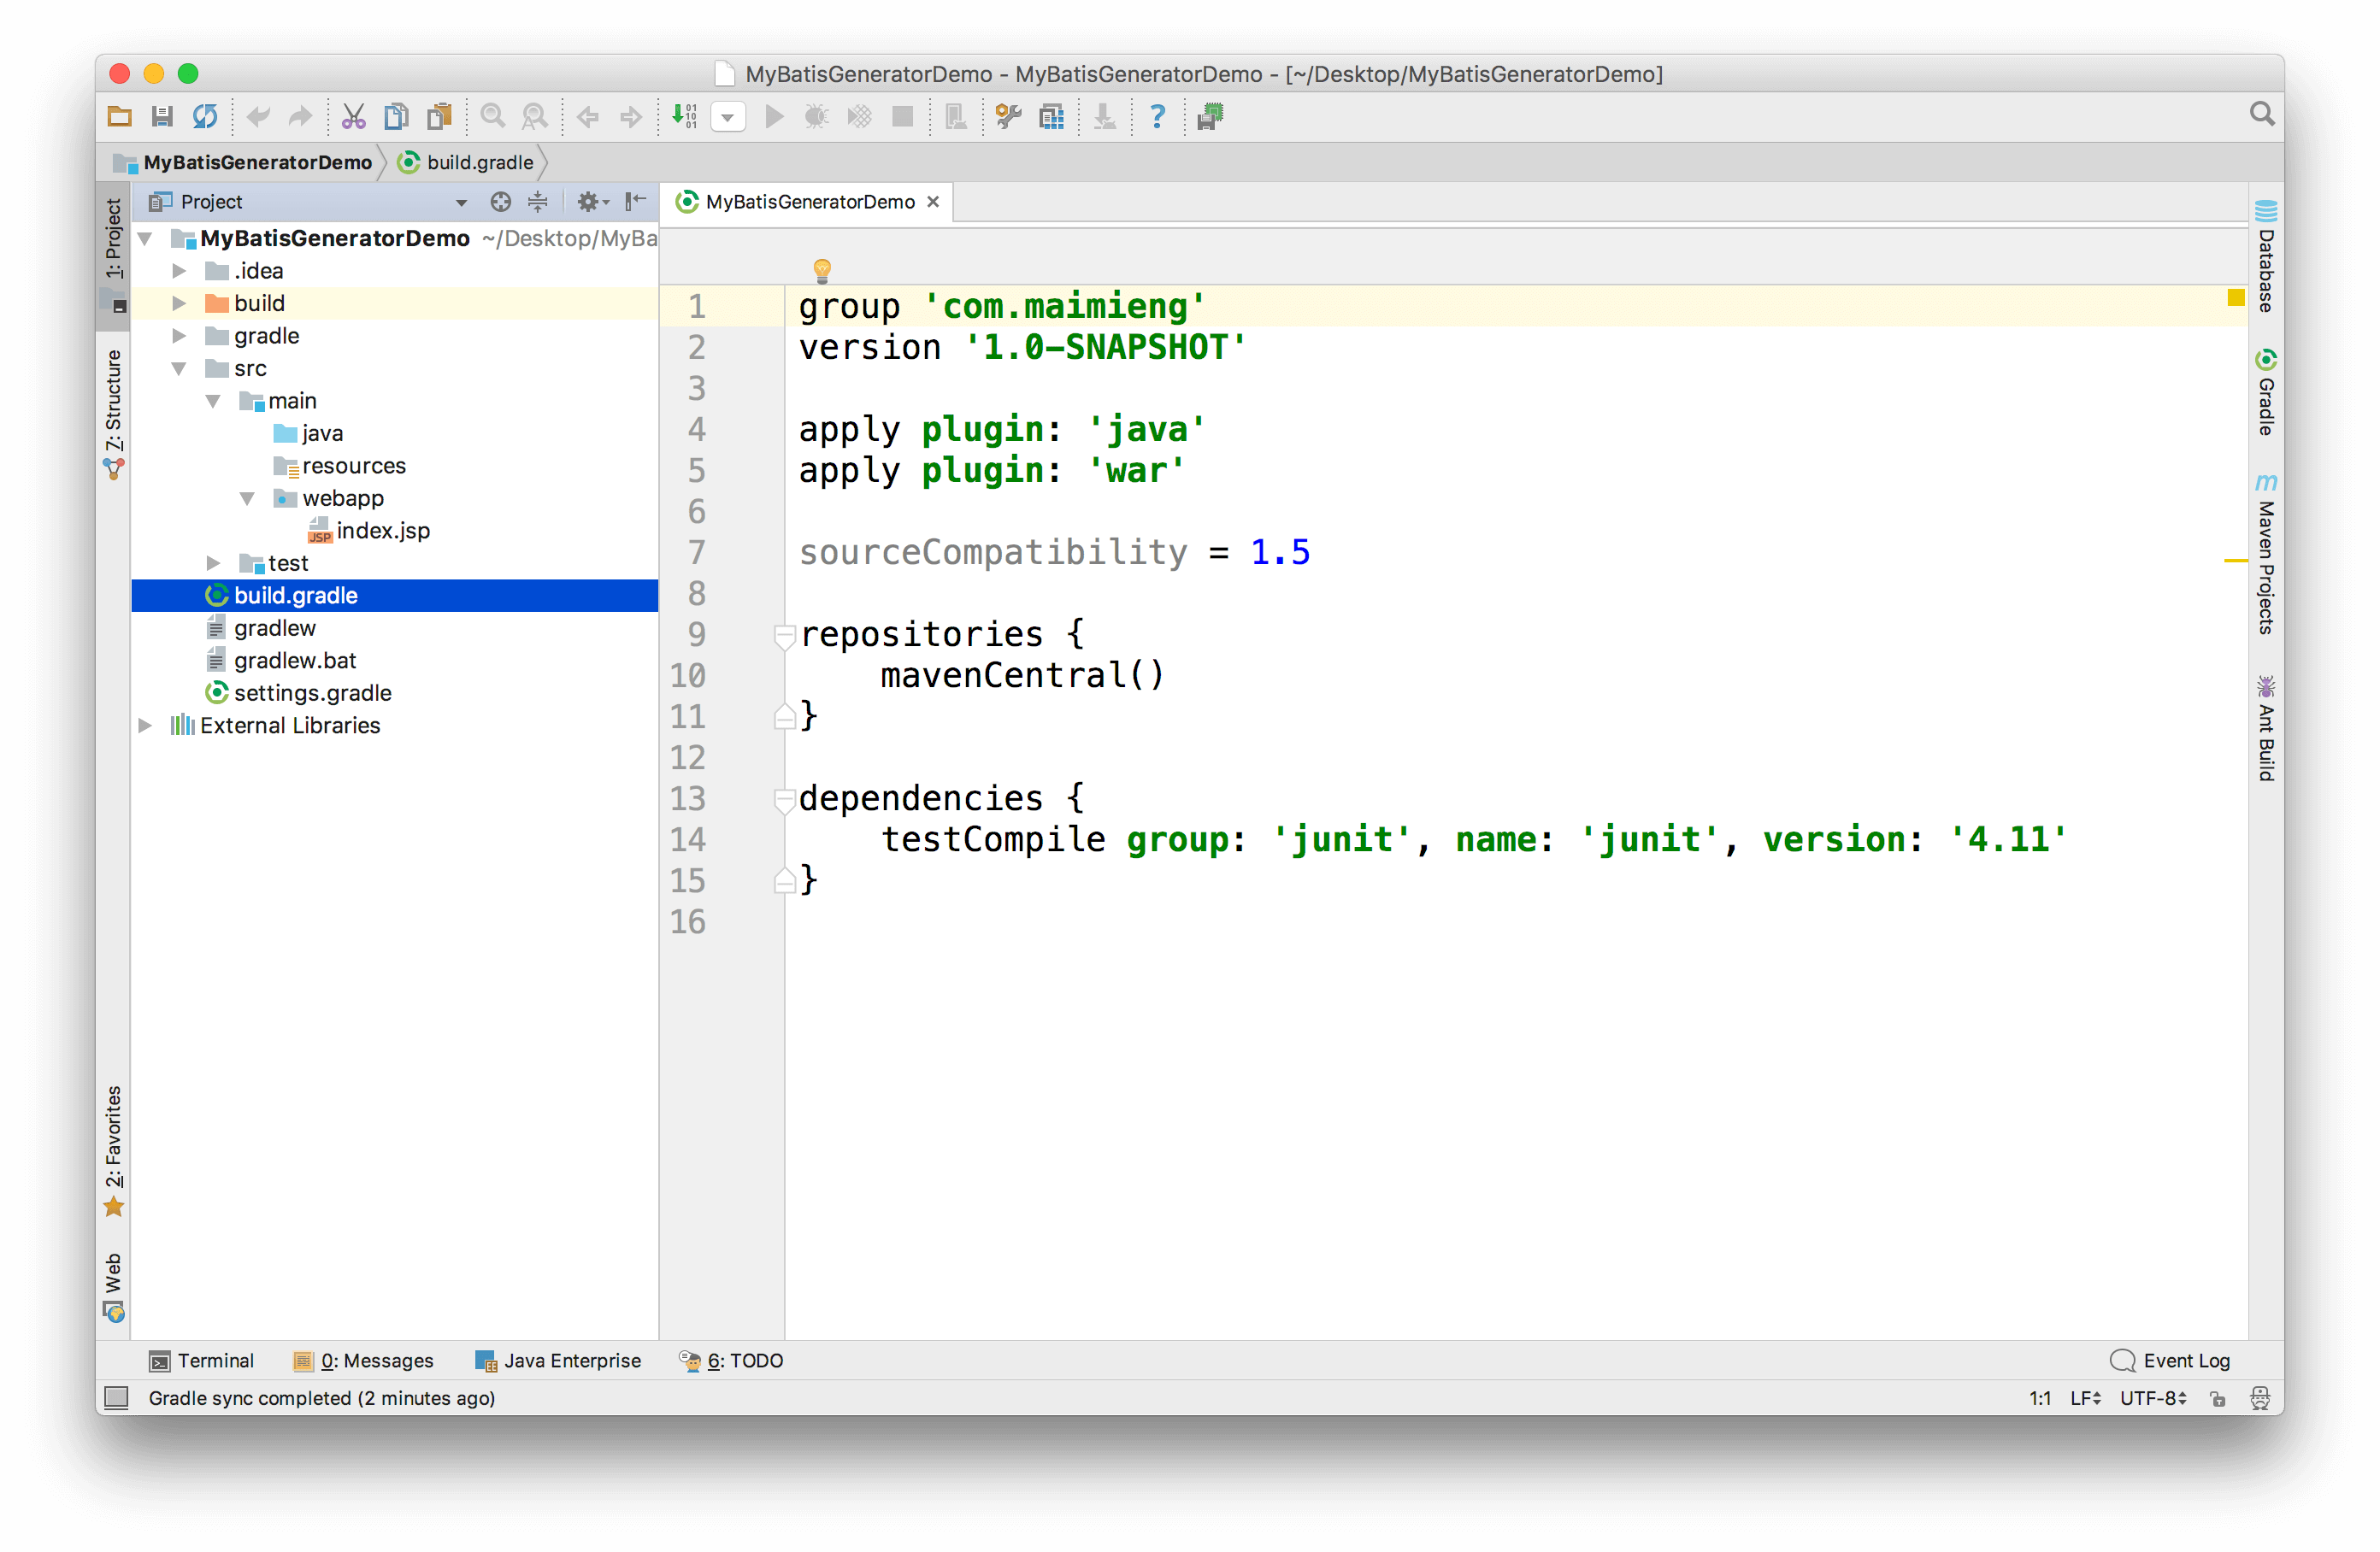The image size is (2380, 1552).
Task: Toggle the Gradle tool window
Action: click(x=2266, y=392)
